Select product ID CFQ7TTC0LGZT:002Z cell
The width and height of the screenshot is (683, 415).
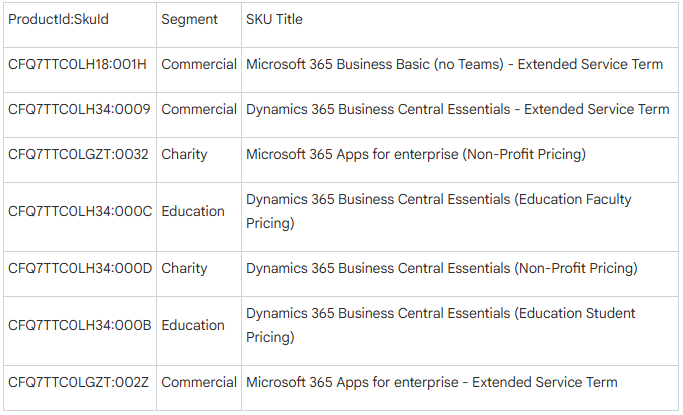point(78,382)
